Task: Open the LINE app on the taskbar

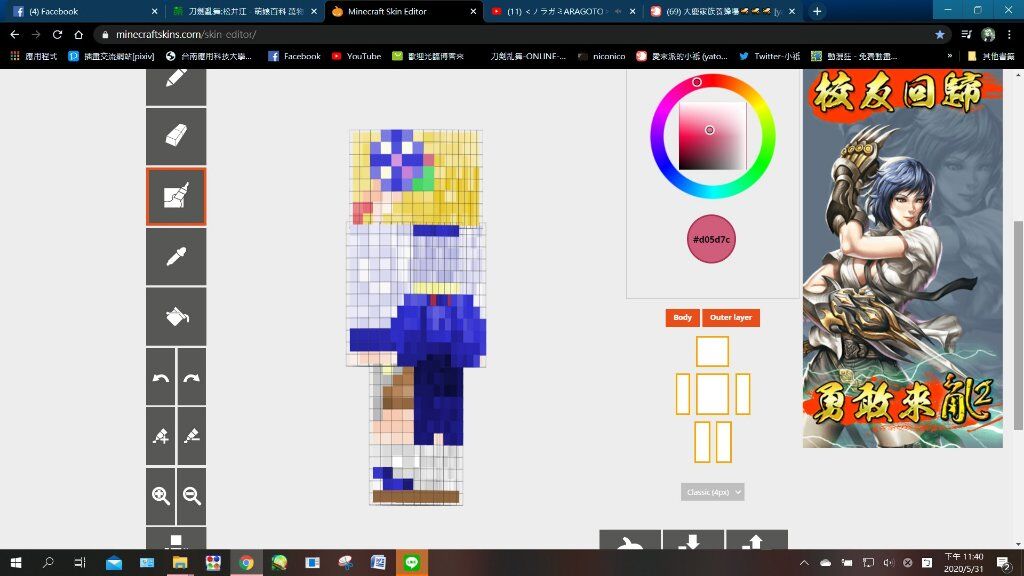Action: coord(411,562)
